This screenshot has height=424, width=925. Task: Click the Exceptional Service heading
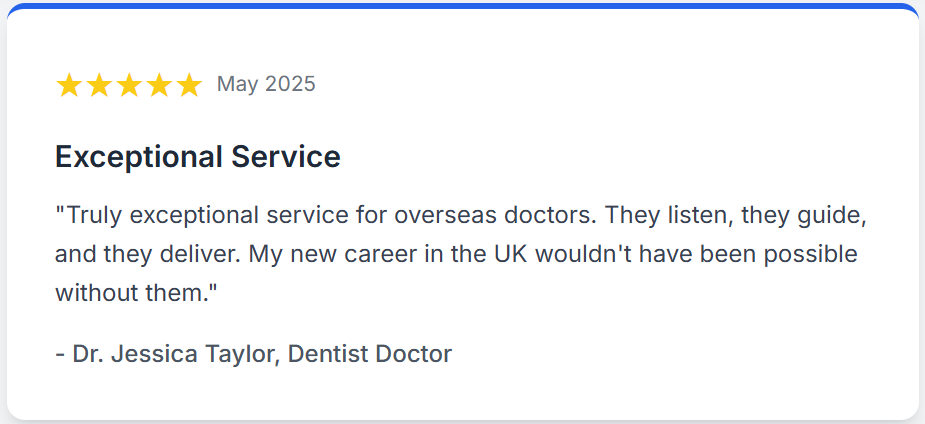[198, 157]
